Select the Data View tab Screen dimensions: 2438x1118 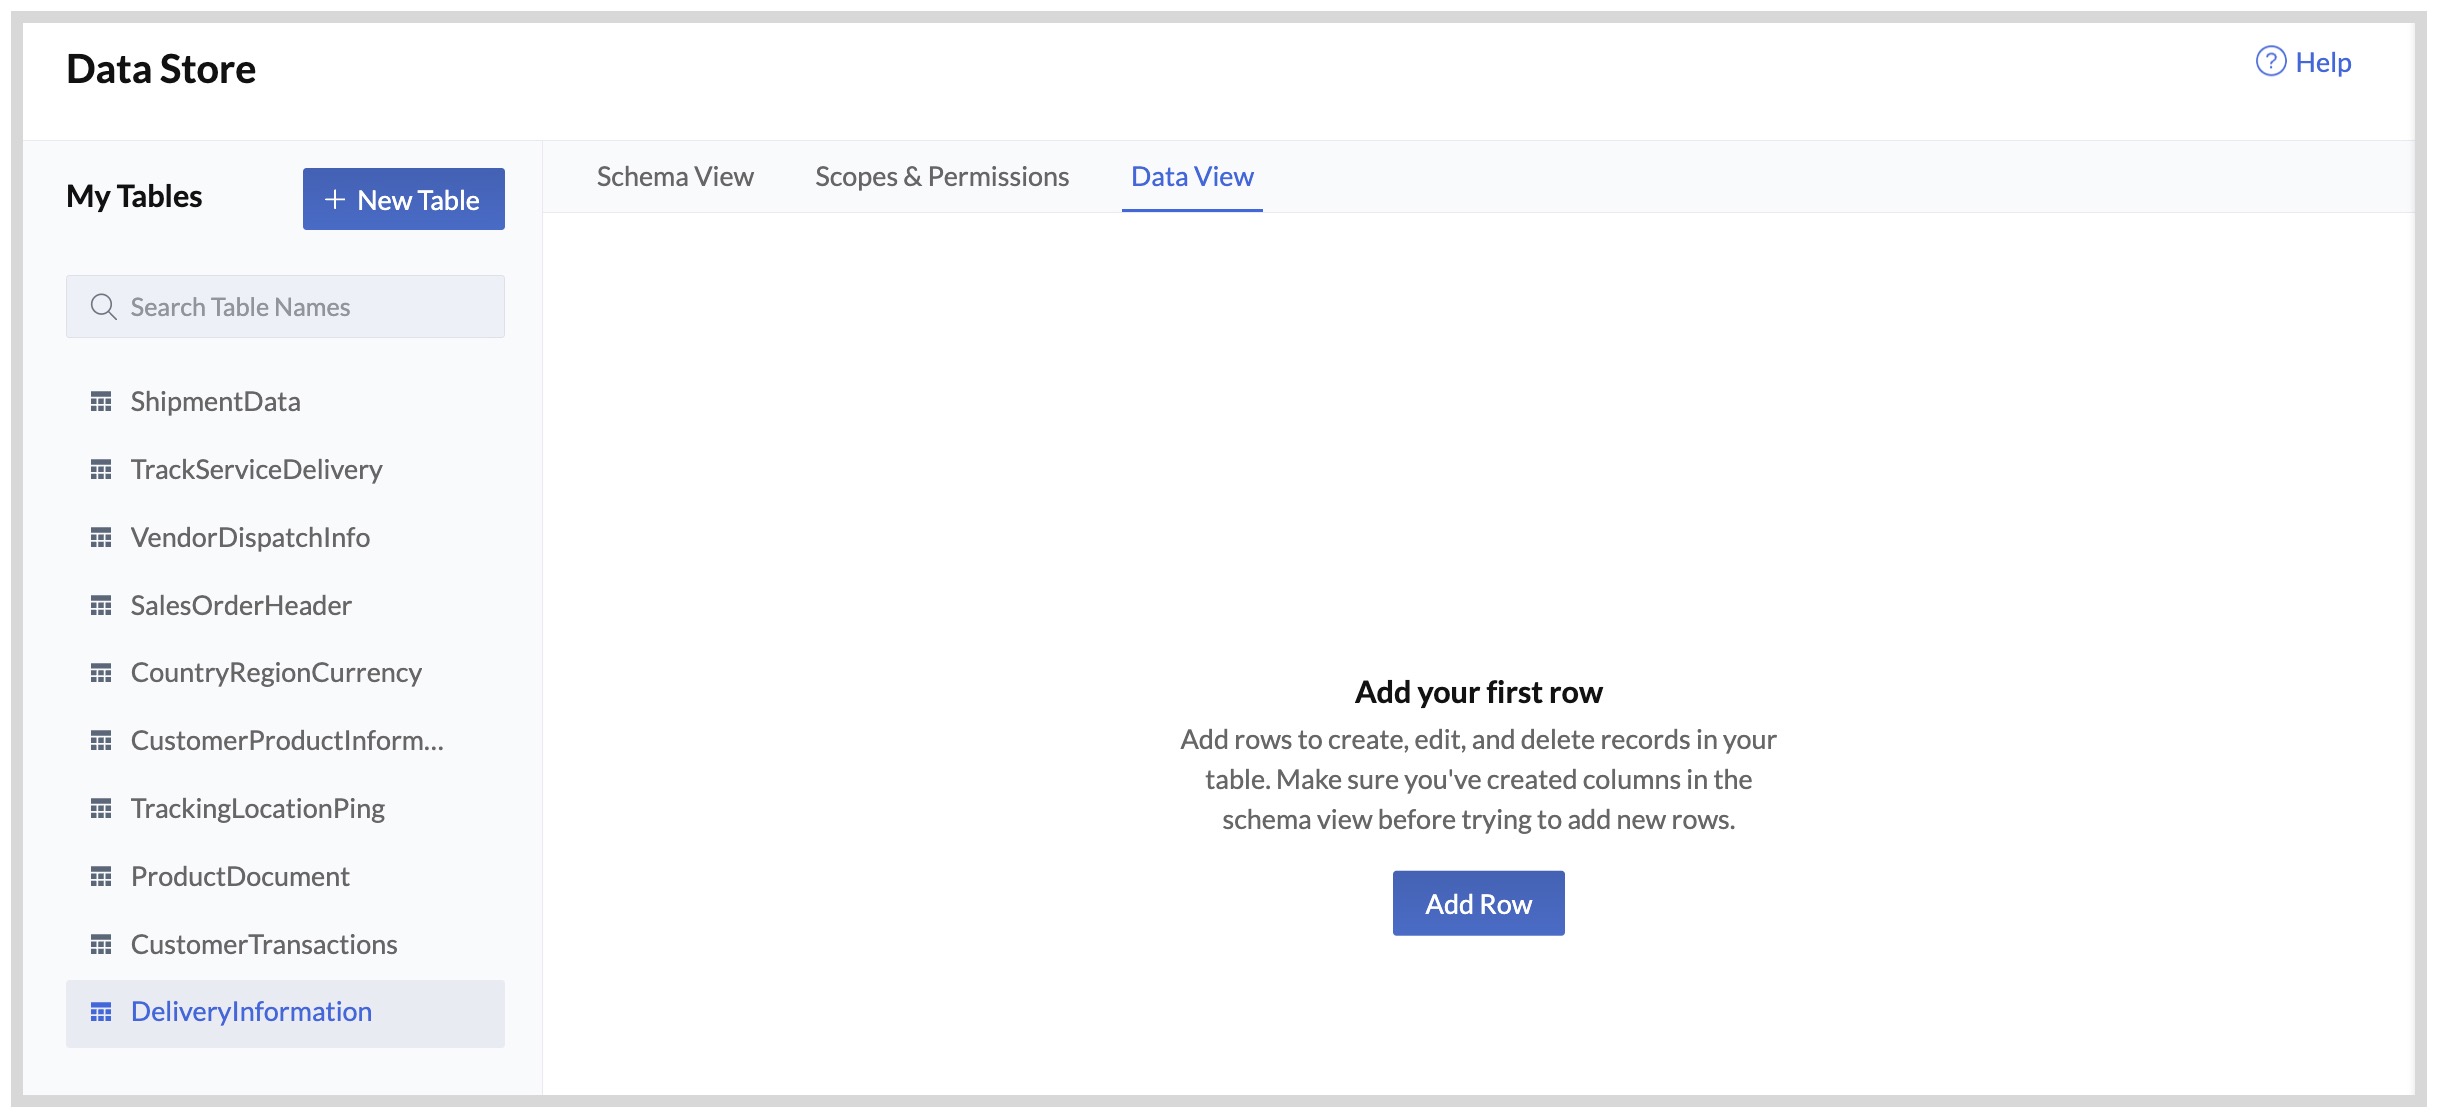pos(1192,177)
